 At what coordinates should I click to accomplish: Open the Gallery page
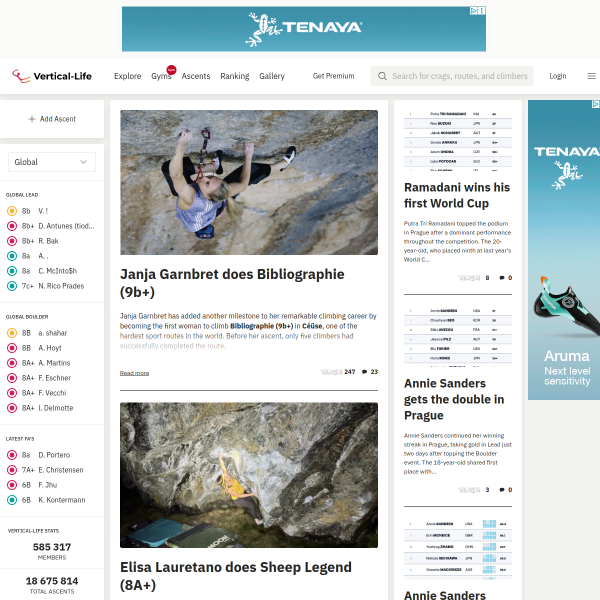click(272, 76)
